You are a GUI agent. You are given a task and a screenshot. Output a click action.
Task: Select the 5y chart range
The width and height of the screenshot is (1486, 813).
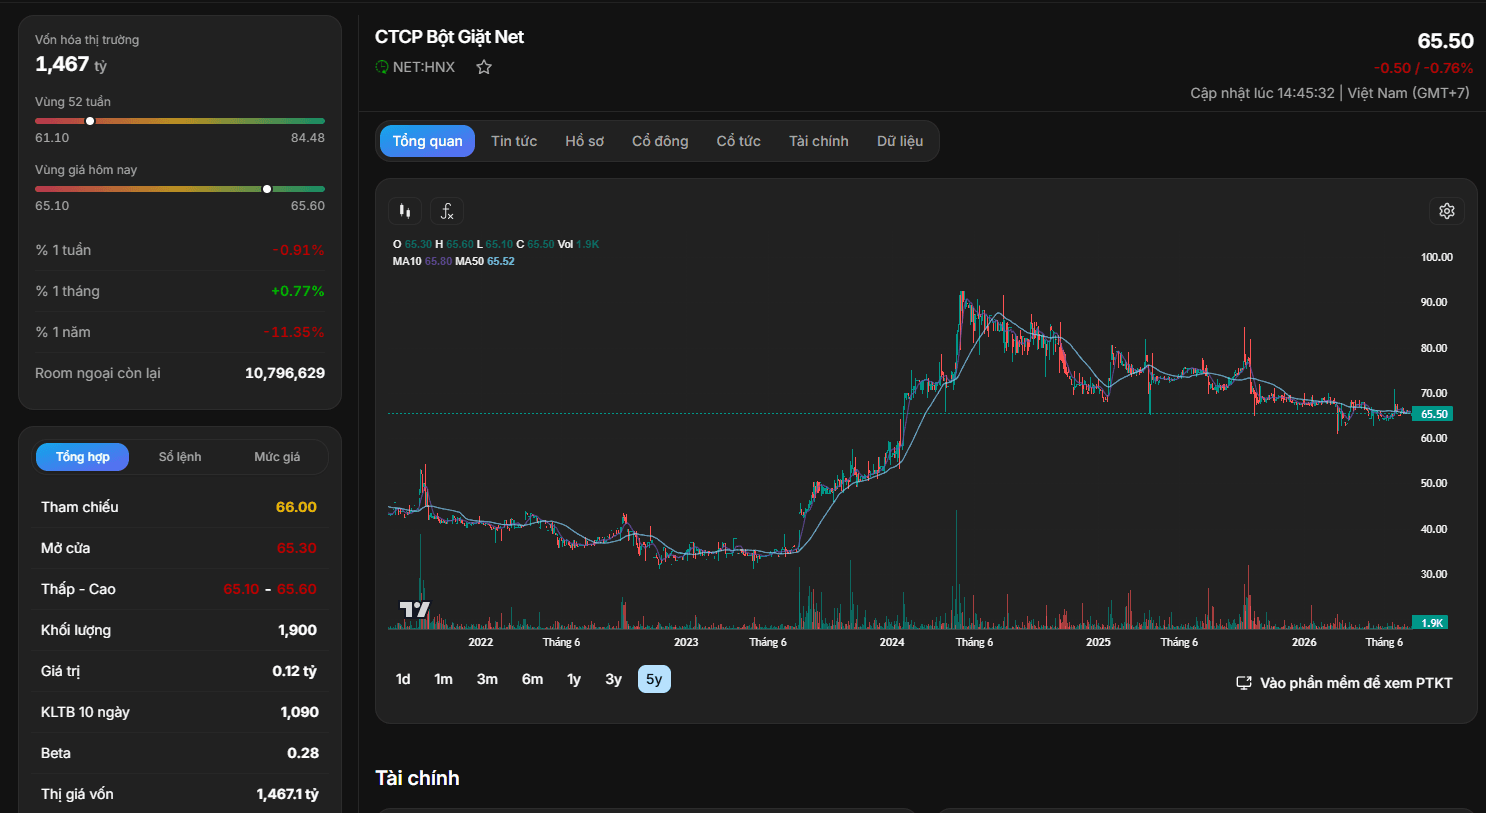click(654, 679)
